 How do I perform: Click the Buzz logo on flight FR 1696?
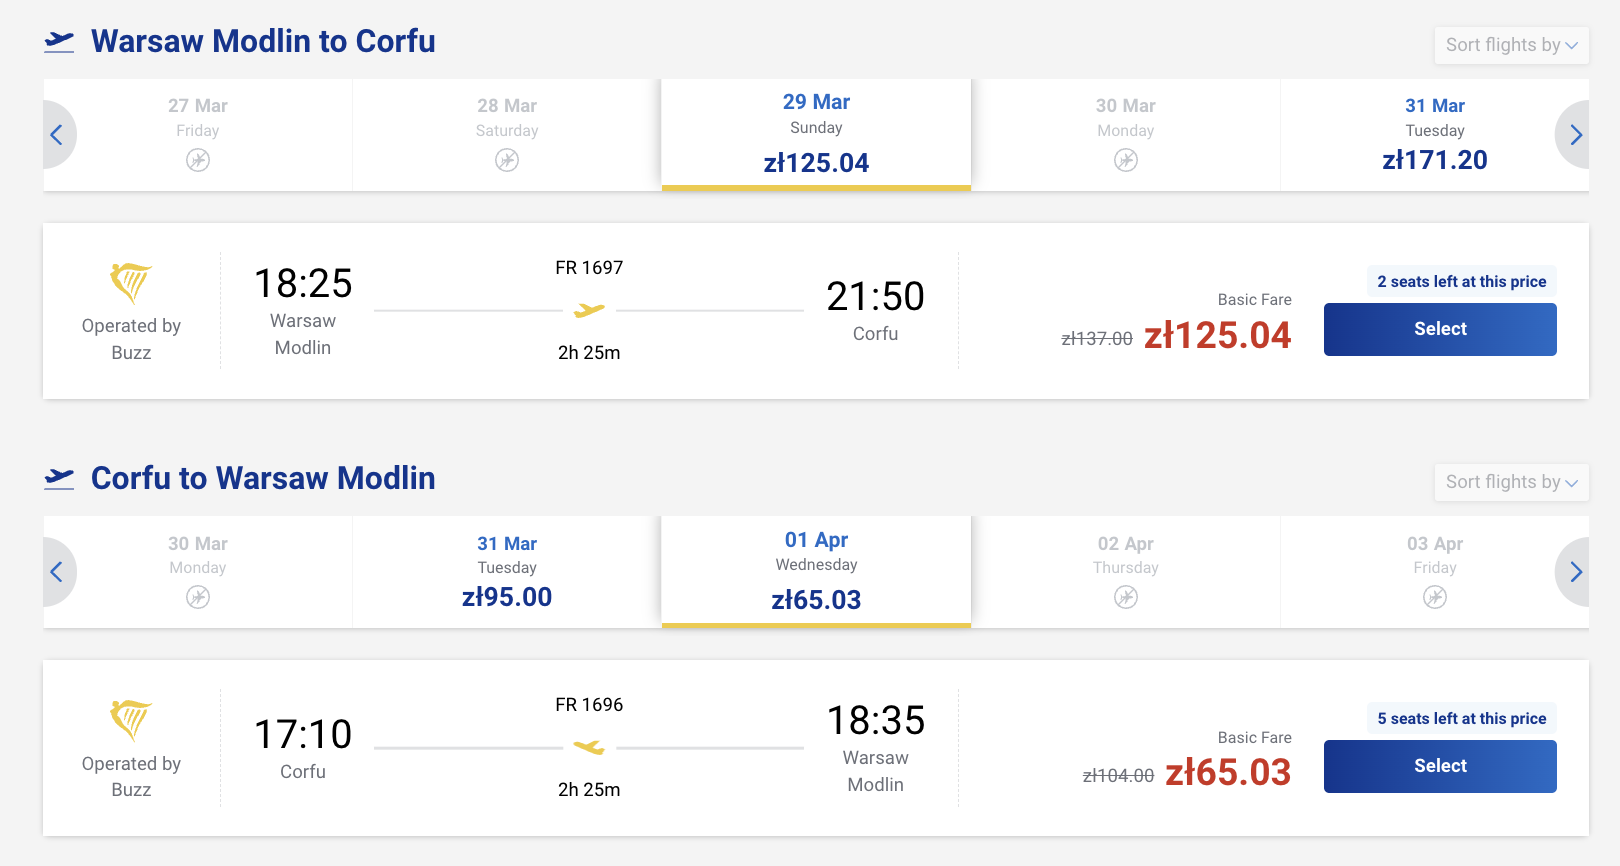click(131, 720)
